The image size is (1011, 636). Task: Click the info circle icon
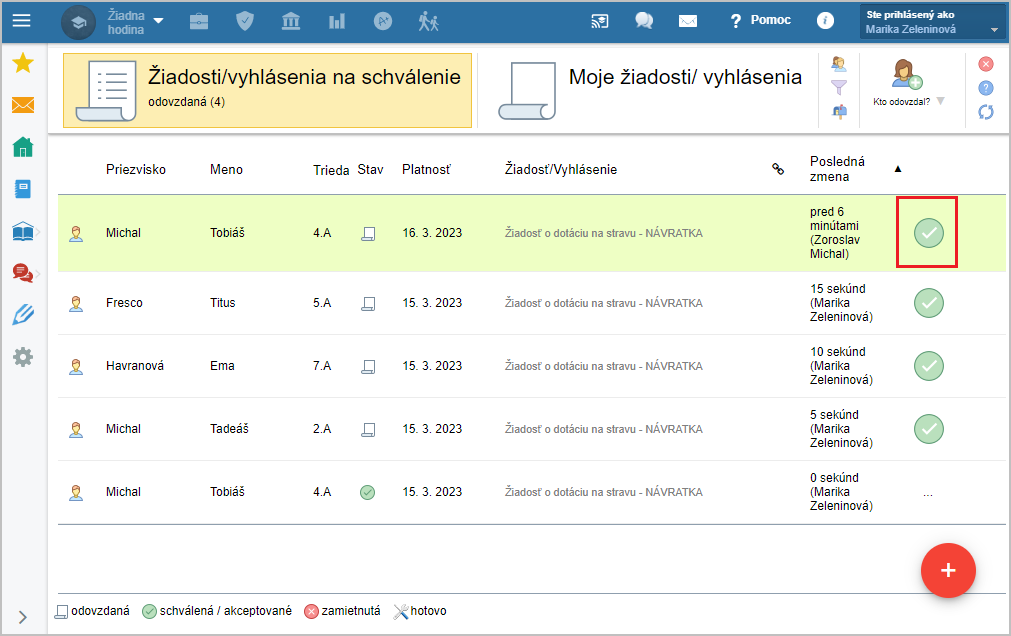click(825, 21)
